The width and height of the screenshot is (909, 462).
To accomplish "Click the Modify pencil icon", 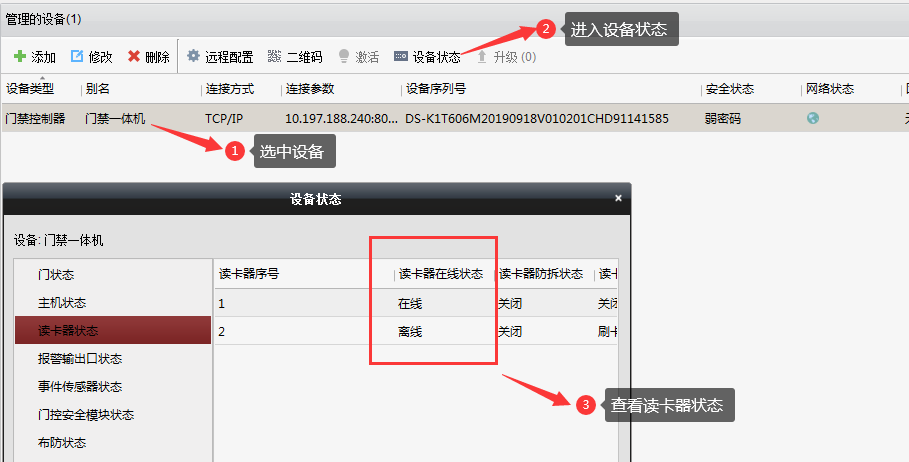I will pyautogui.click(x=77, y=56).
